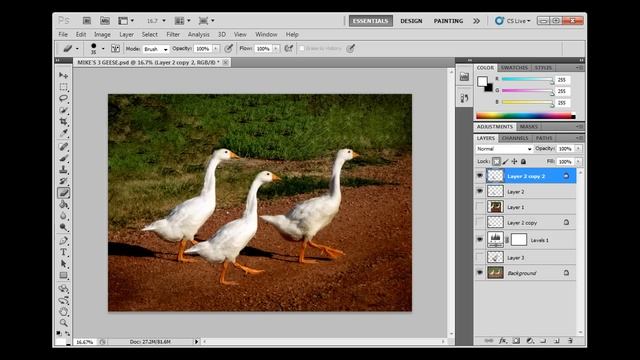Select the Zoom tool in toolbox

63,323
